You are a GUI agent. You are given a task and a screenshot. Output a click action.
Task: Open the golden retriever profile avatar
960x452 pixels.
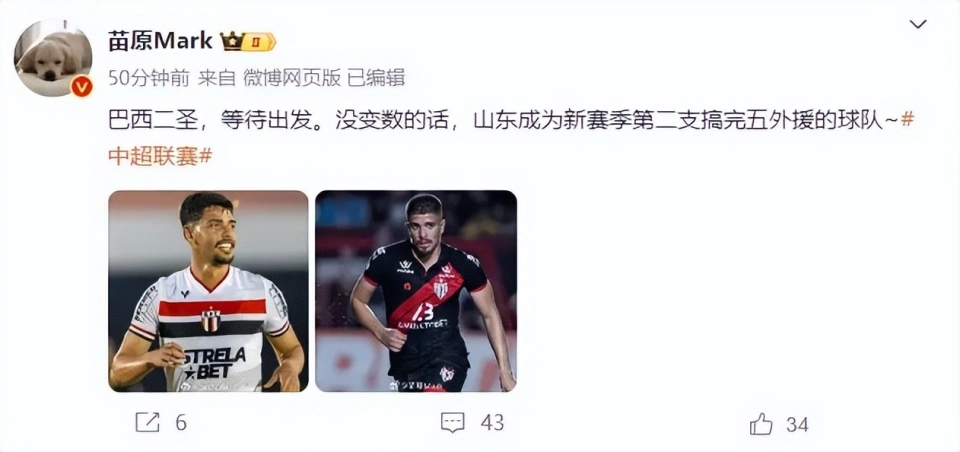tap(53, 58)
